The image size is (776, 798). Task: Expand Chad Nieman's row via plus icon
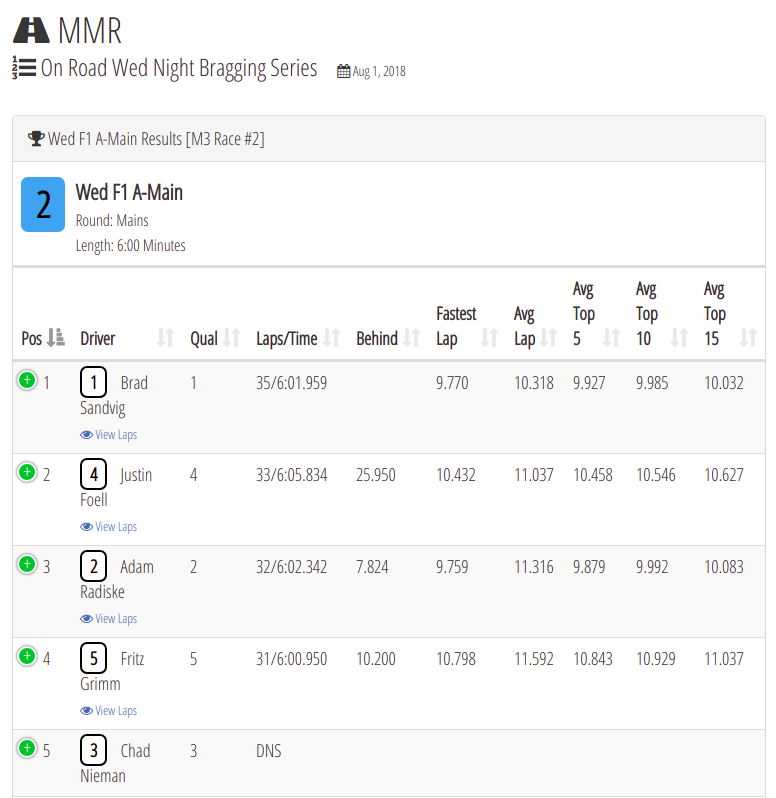pos(27,748)
